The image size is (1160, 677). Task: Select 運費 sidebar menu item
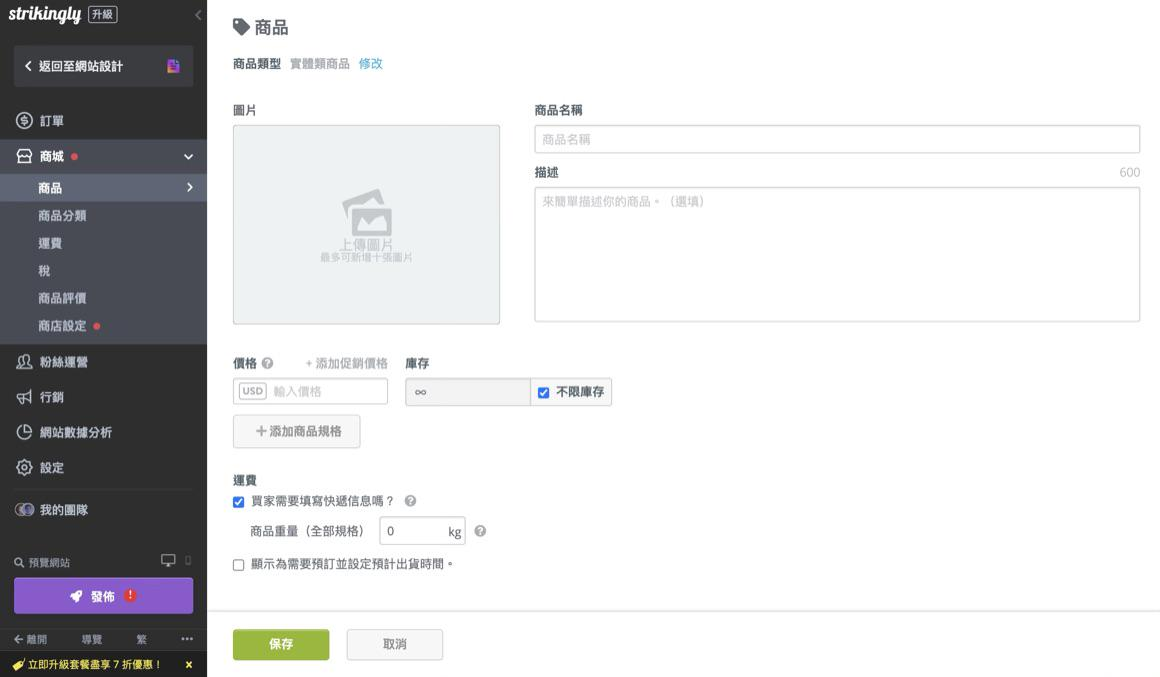click(x=50, y=243)
